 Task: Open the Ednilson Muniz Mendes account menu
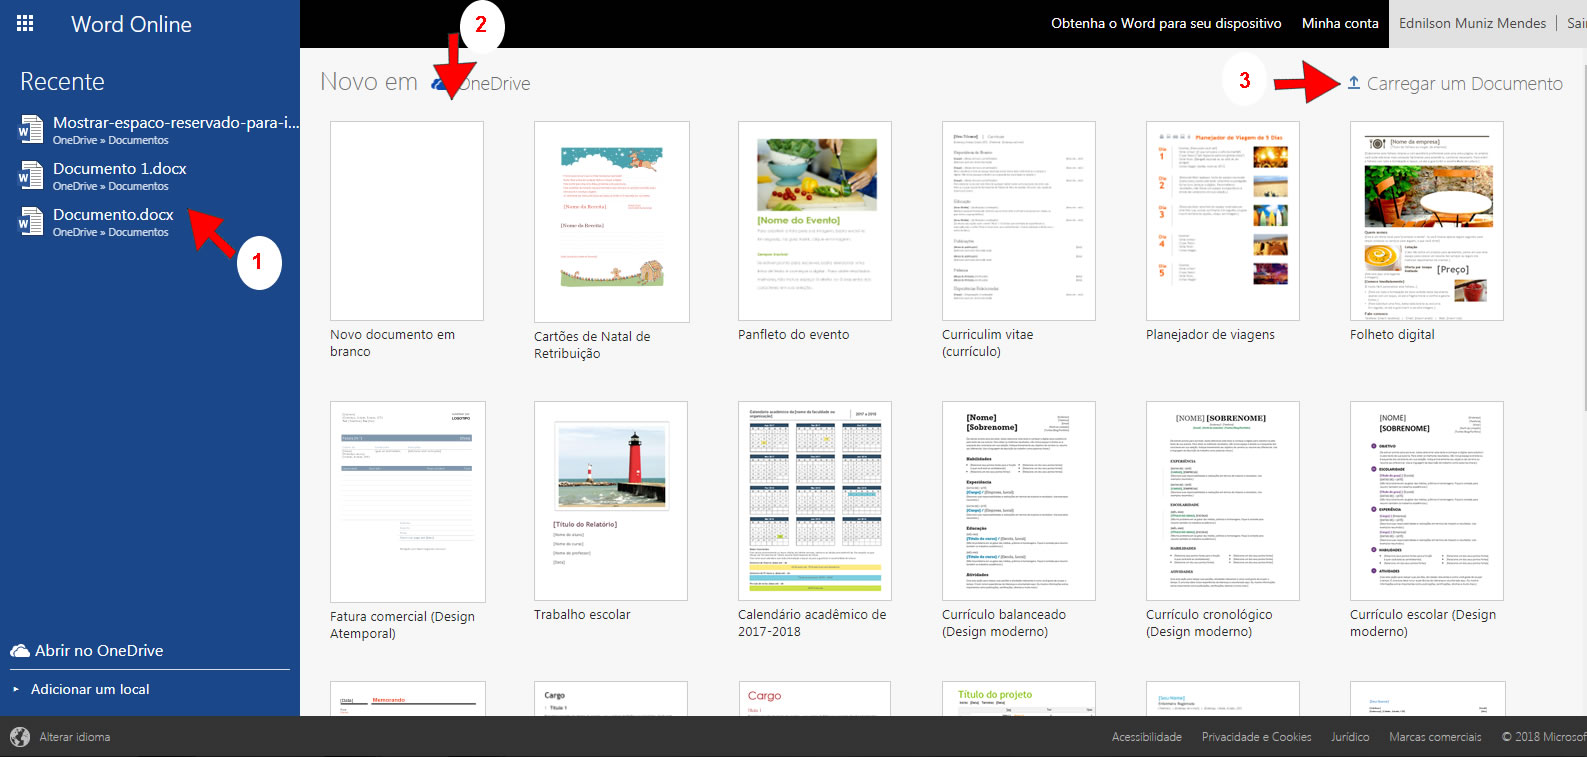[x=1472, y=24]
